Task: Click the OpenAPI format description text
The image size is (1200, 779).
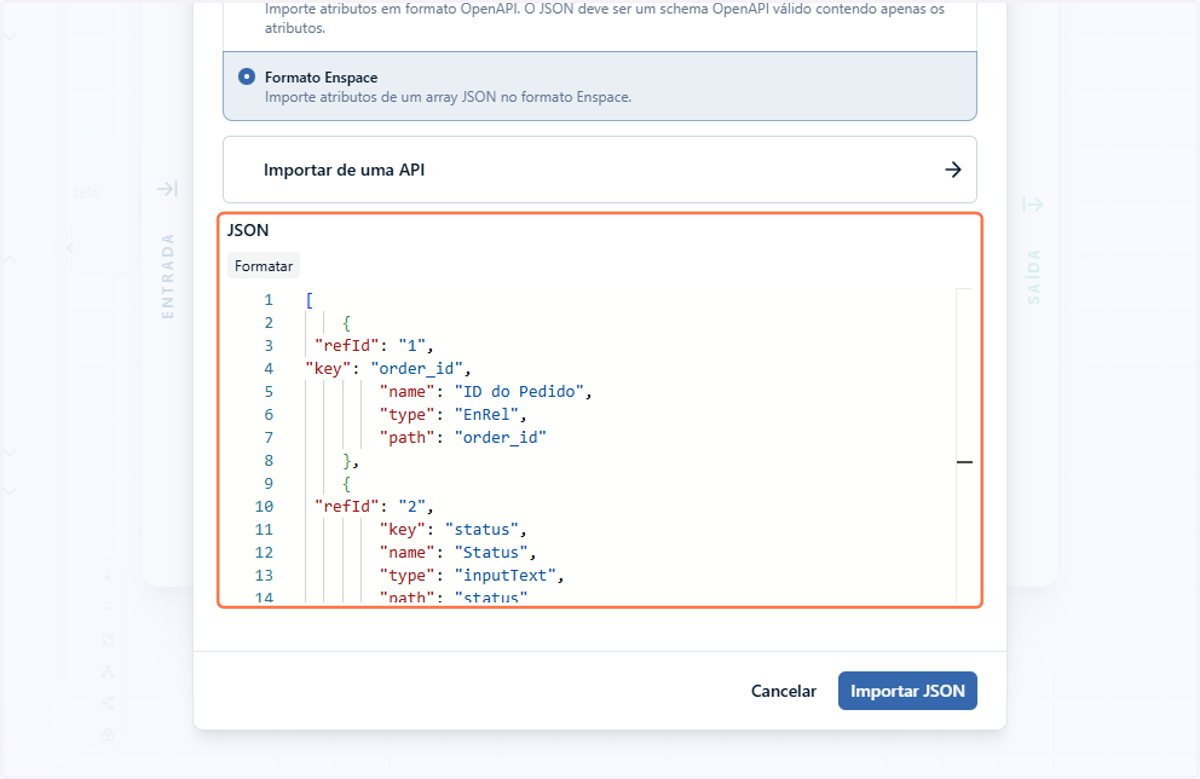Action: pyautogui.click(x=604, y=19)
